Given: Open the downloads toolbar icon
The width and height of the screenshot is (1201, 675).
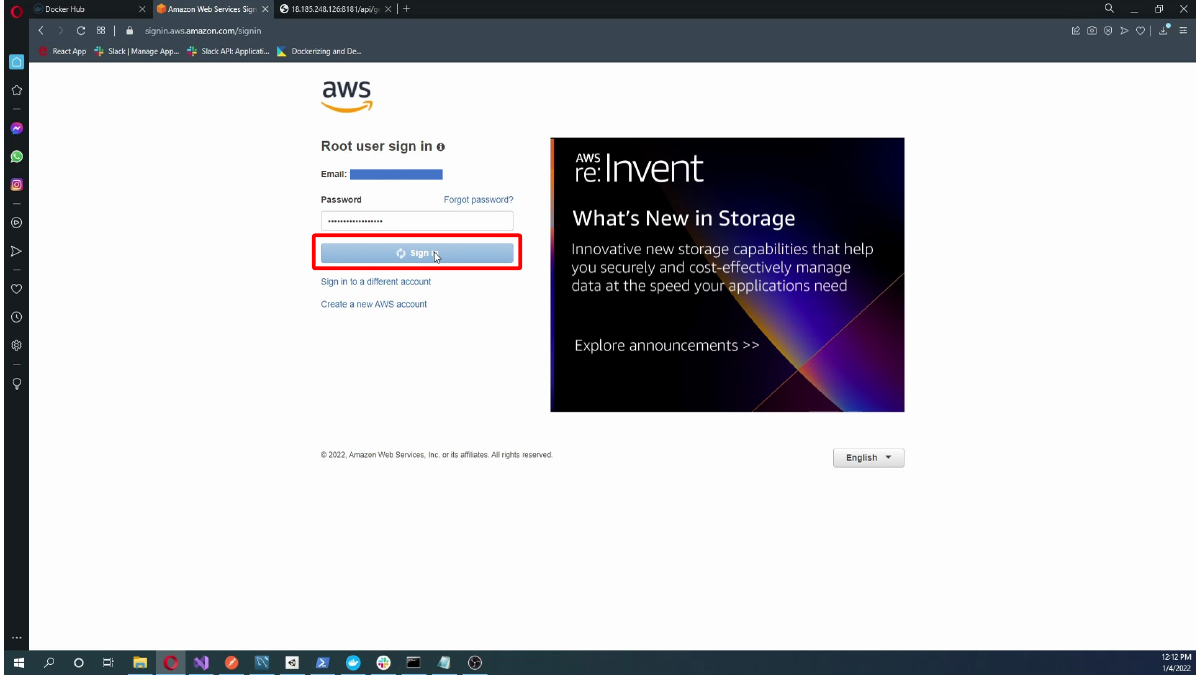Looking at the screenshot, I should pyautogui.click(x=1165, y=30).
